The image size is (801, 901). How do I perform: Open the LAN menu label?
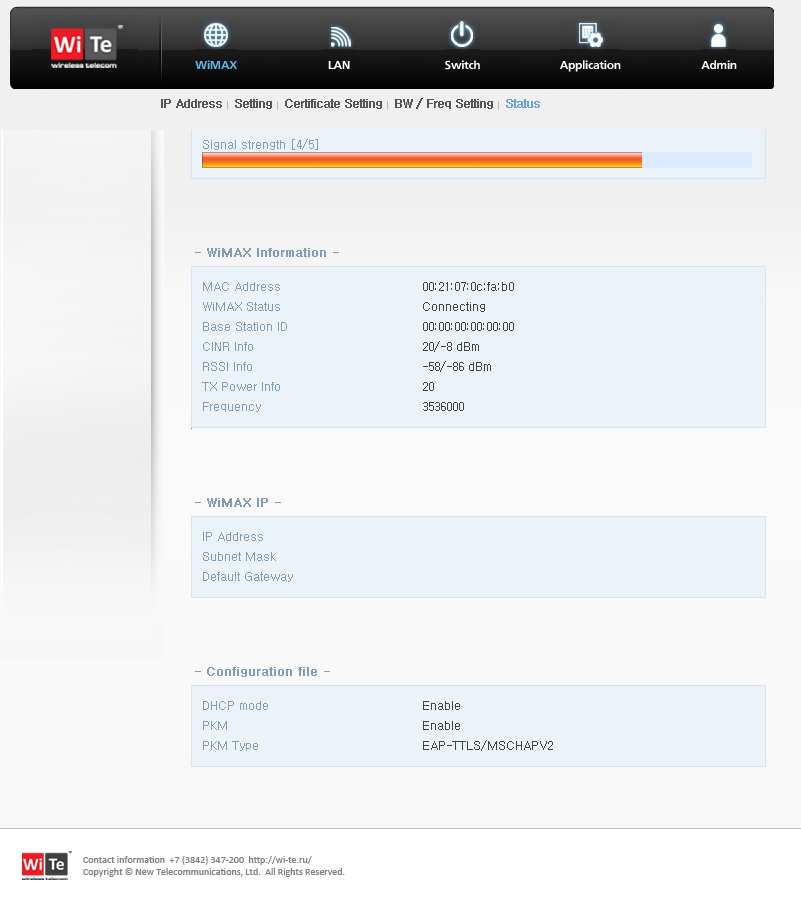339,65
